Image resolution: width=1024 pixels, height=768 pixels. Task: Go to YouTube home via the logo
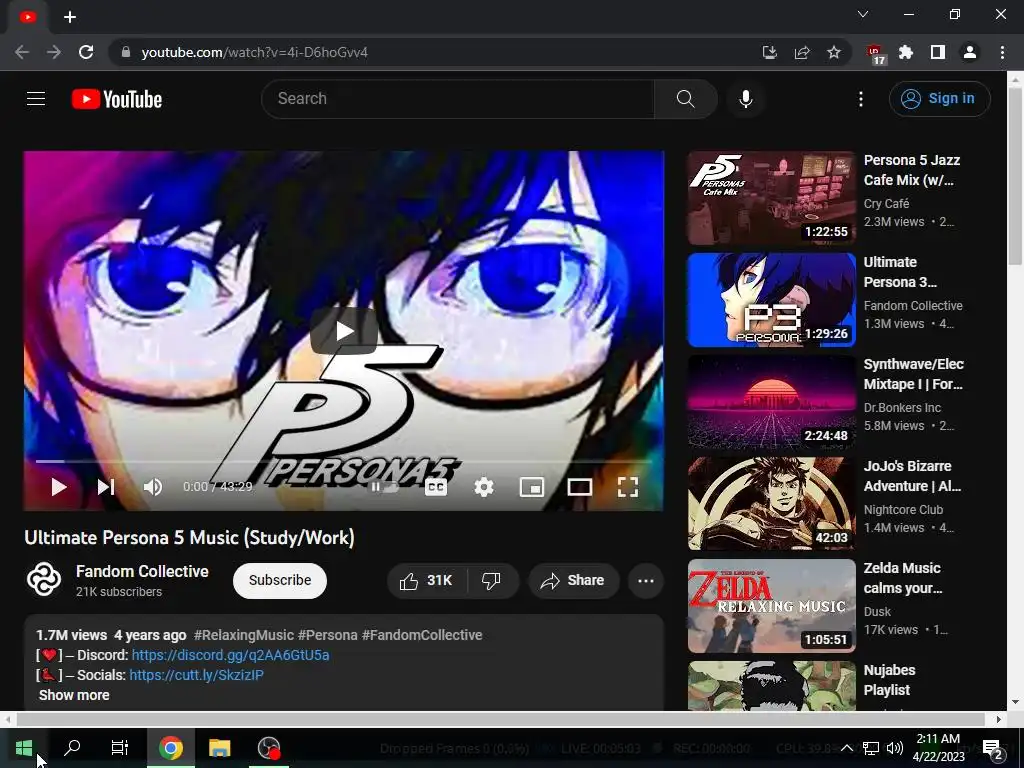point(117,99)
